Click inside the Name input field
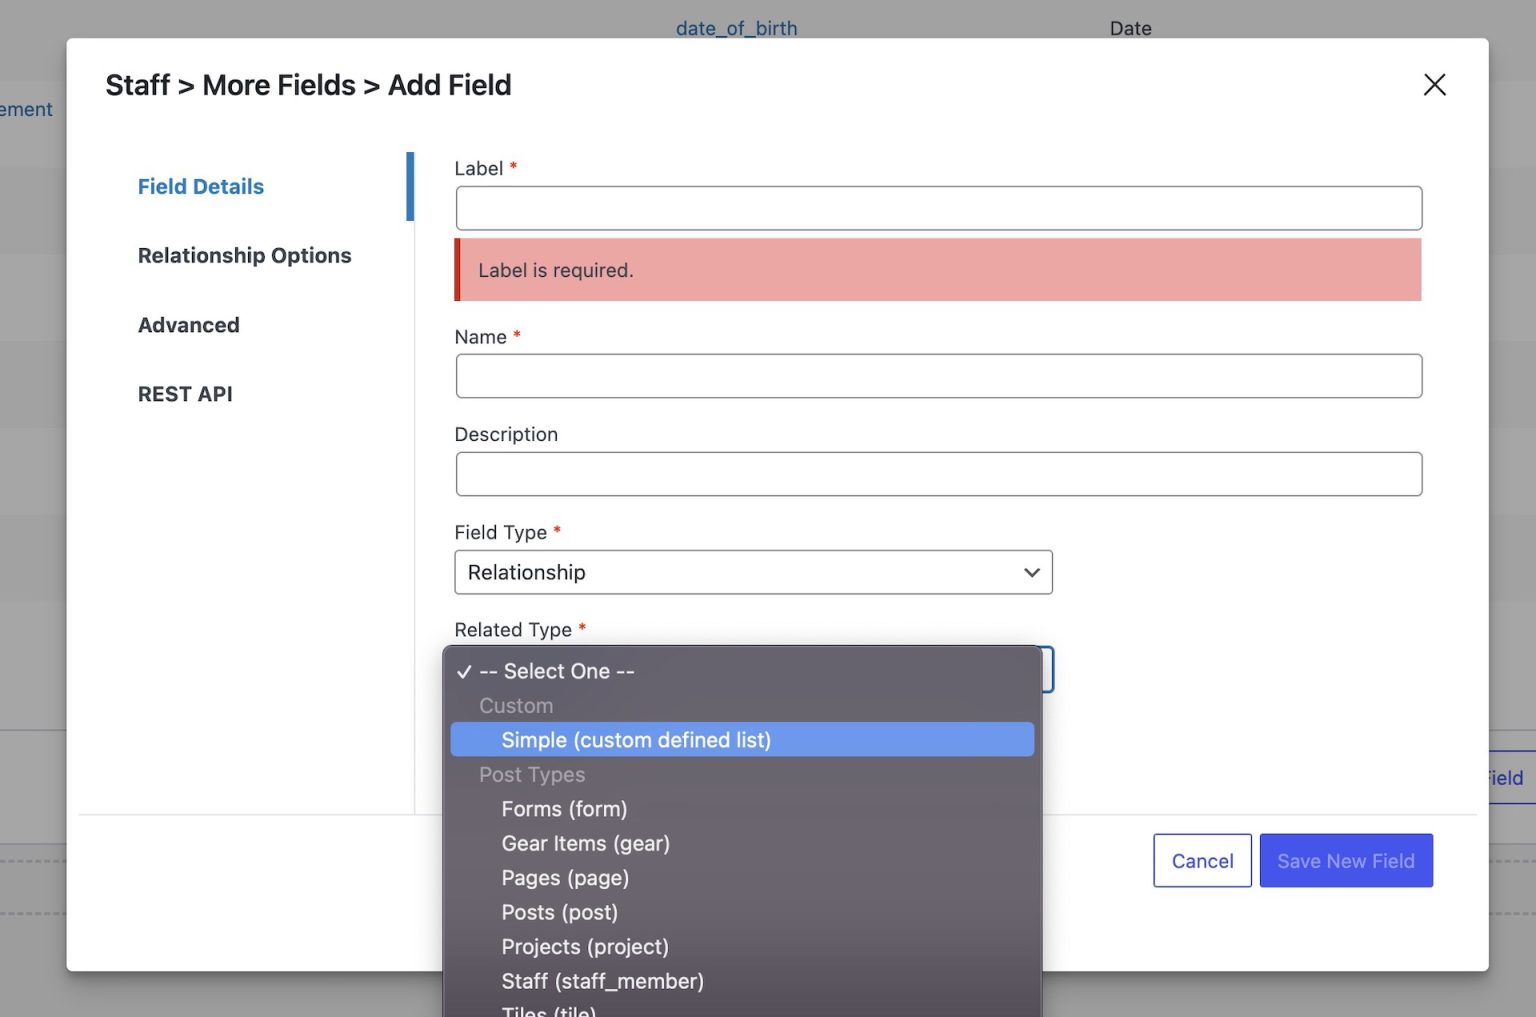 tap(938, 375)
